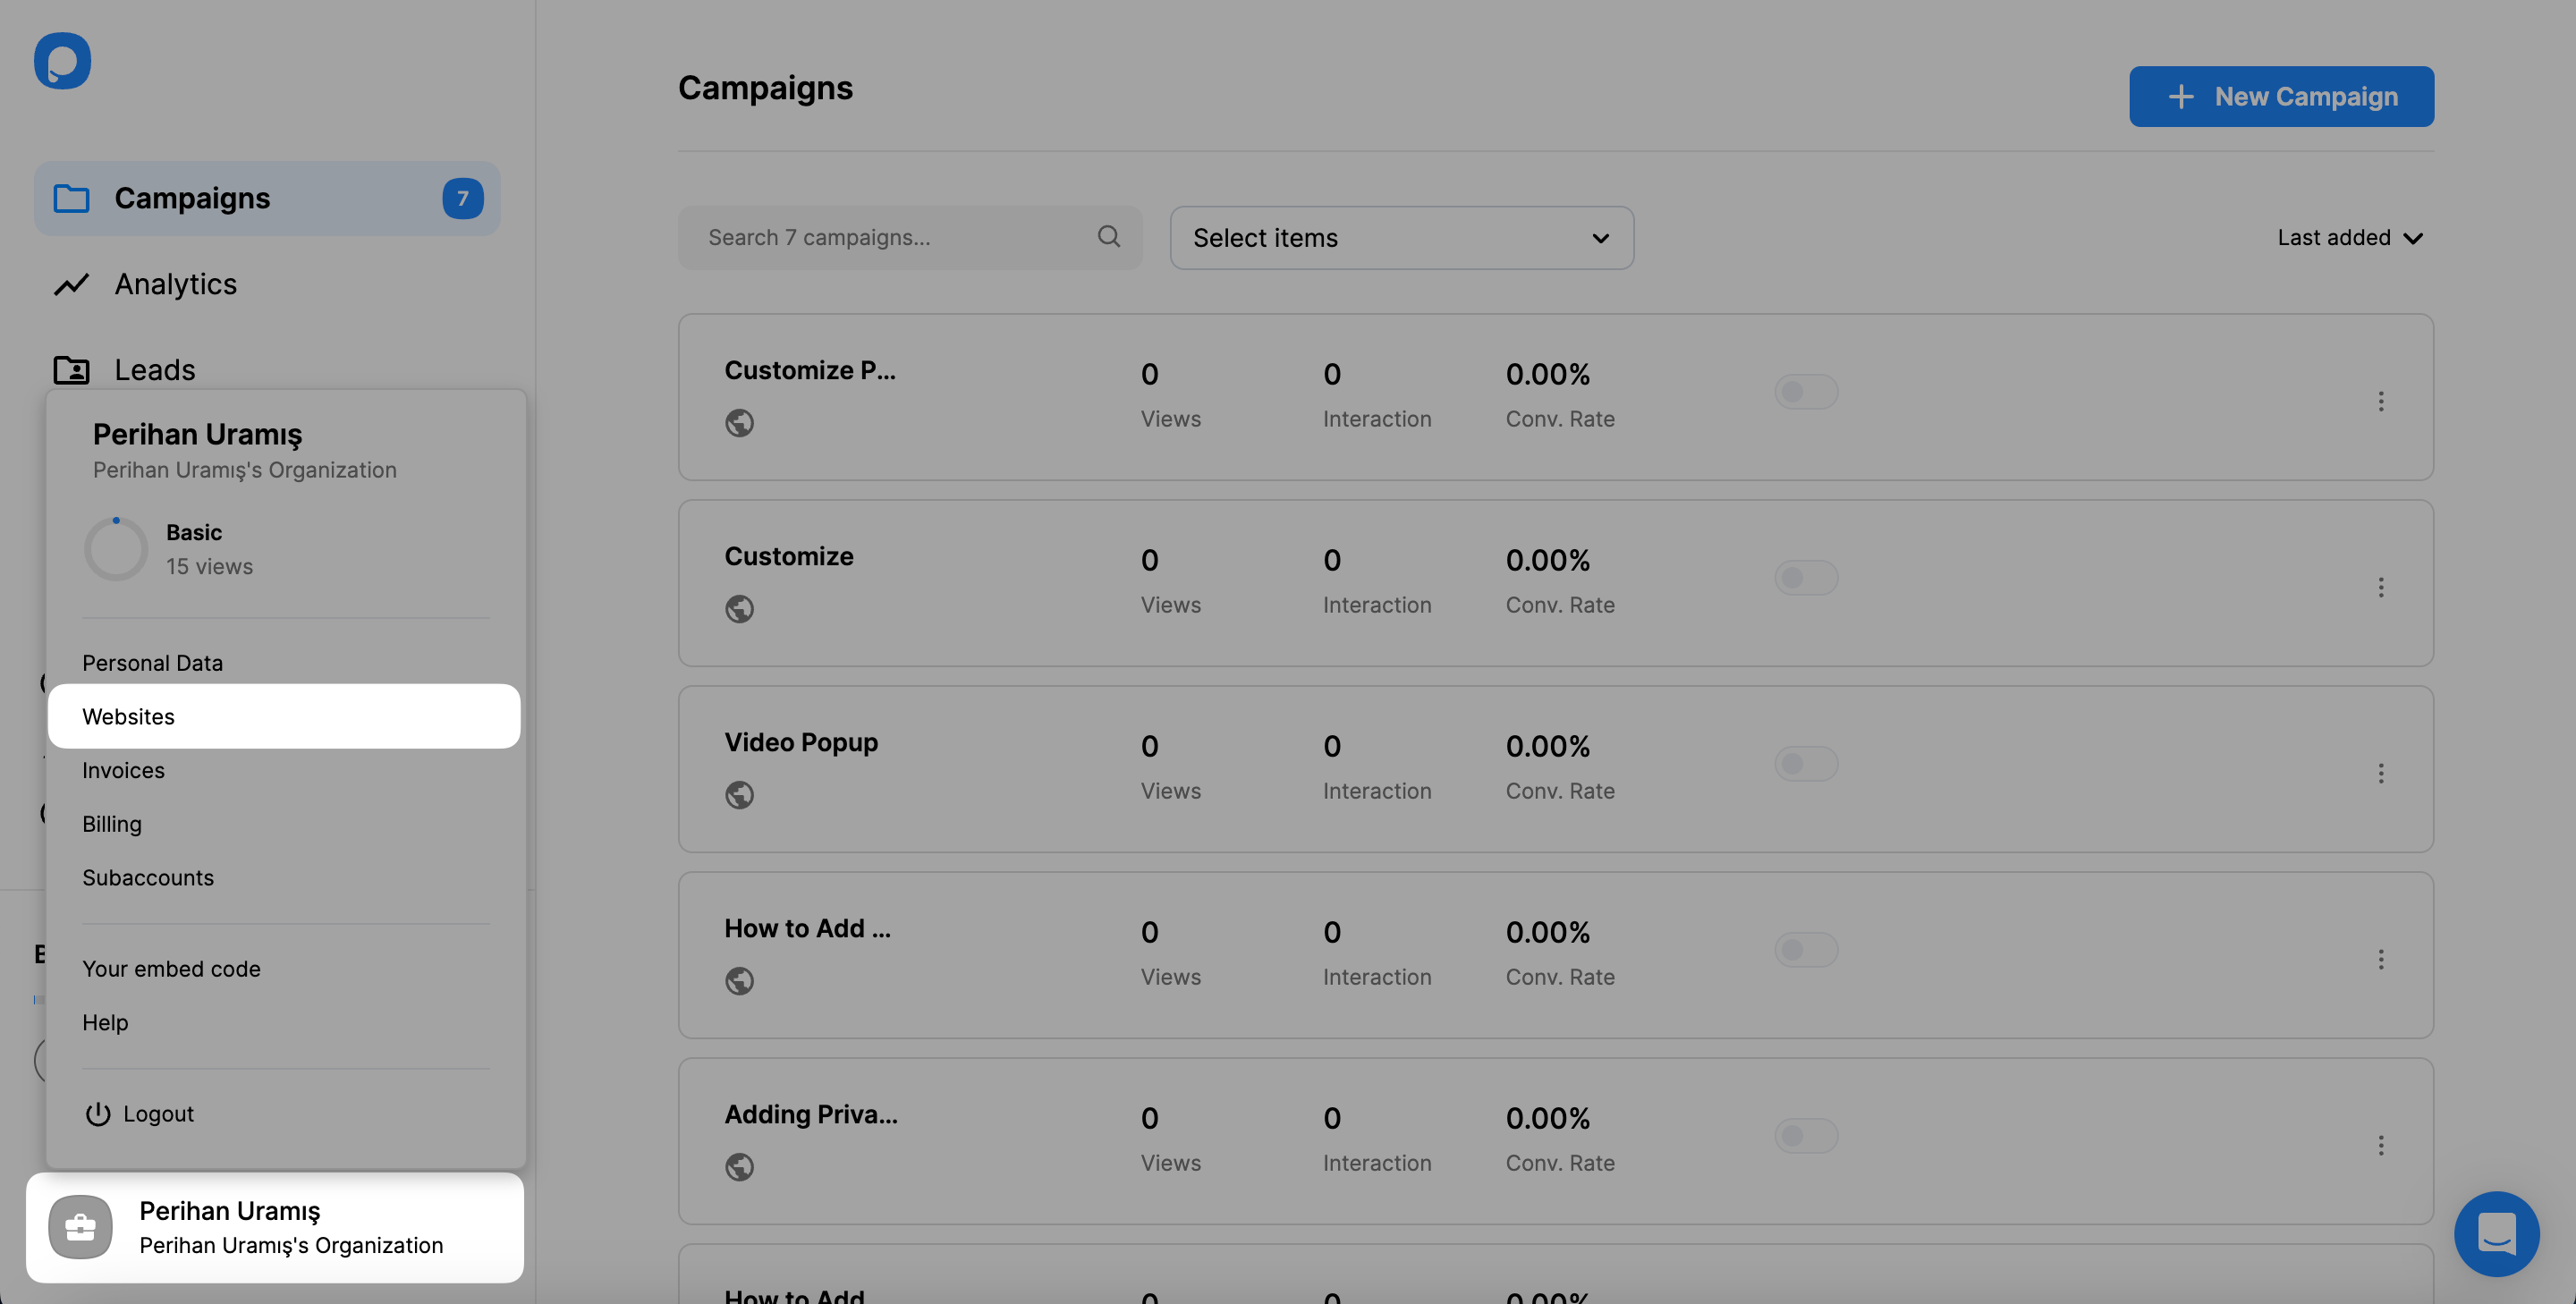This screenshot has width=2576, height=1304.
Task: Click the Subaccounts option in profile menu
Action: pyautogui.click(x=147, y=878)
